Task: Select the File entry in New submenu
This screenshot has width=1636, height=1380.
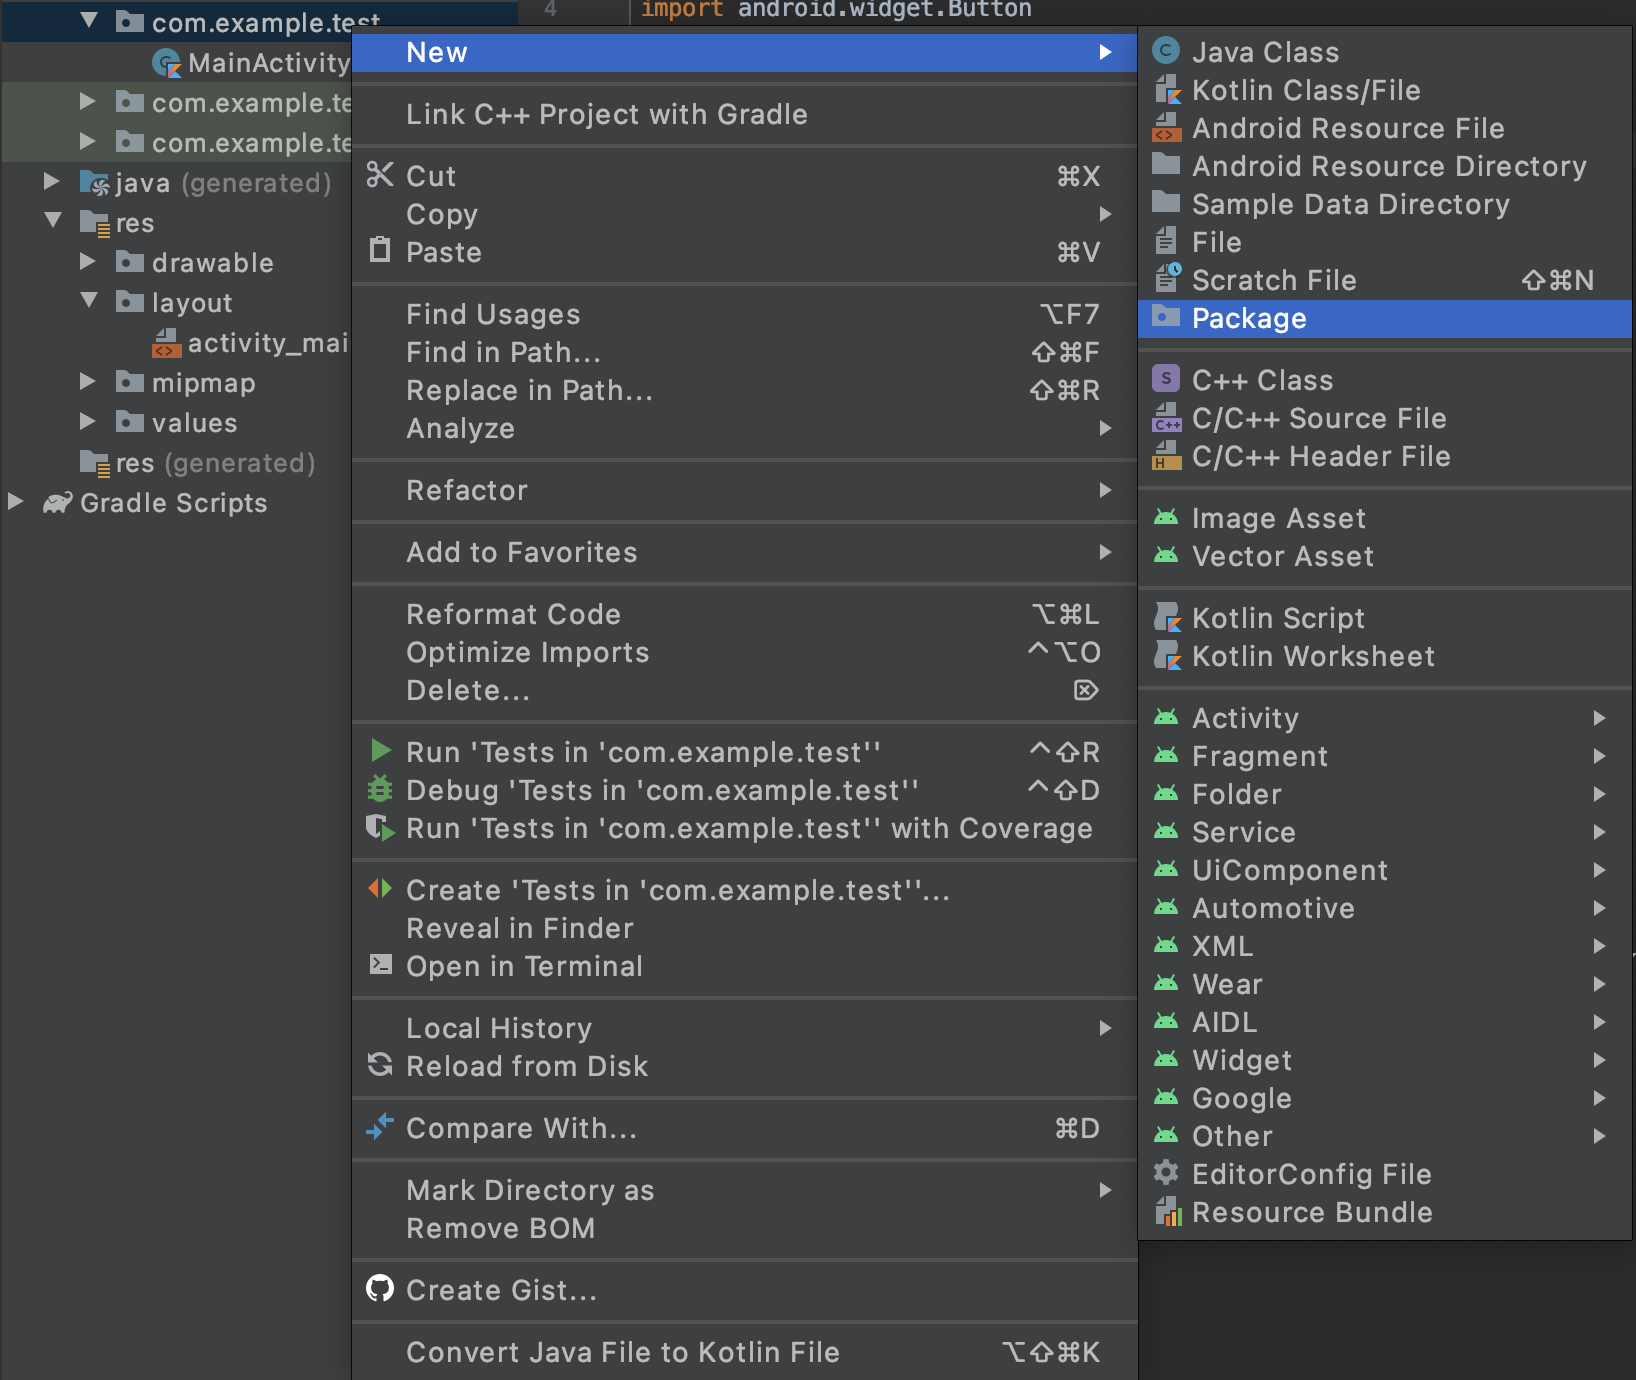Action: click(x=1384, y=242)
